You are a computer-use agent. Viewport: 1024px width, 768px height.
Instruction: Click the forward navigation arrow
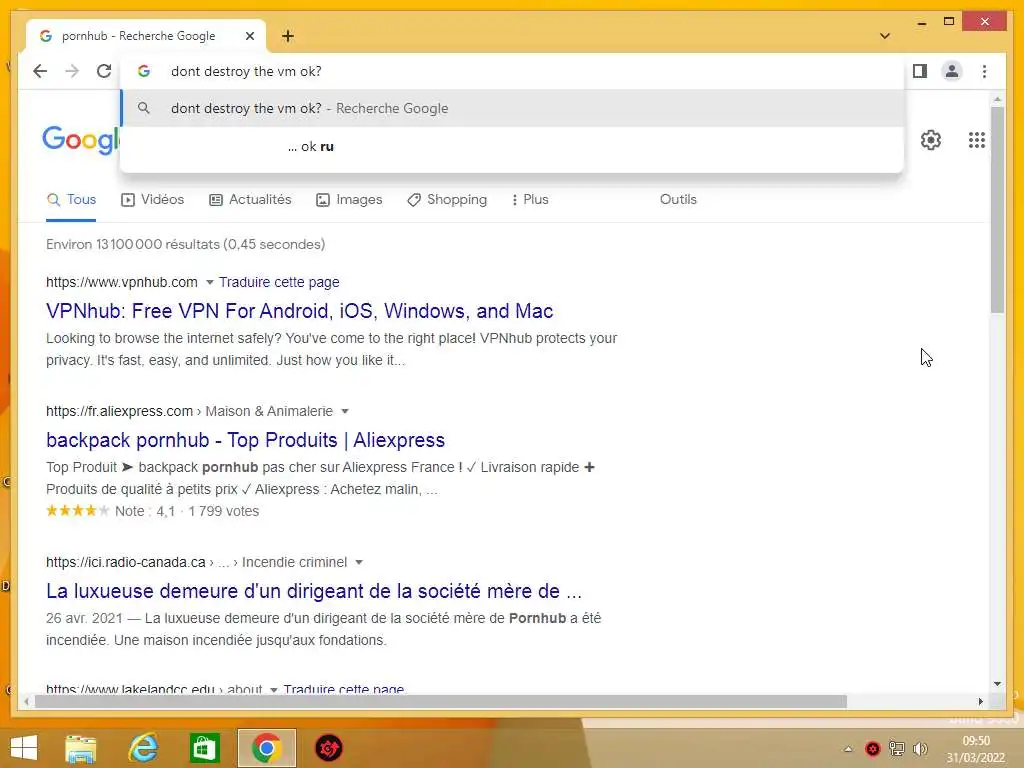point(72,71)
